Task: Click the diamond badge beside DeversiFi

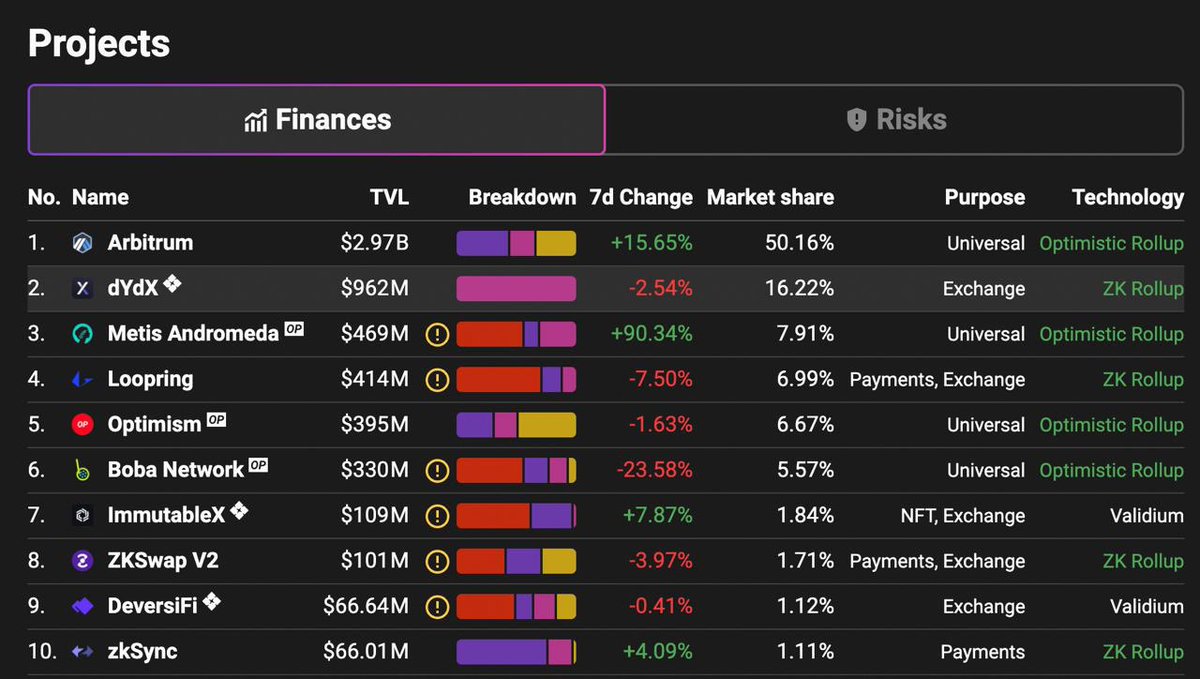Action: click(x=211, y=602)
